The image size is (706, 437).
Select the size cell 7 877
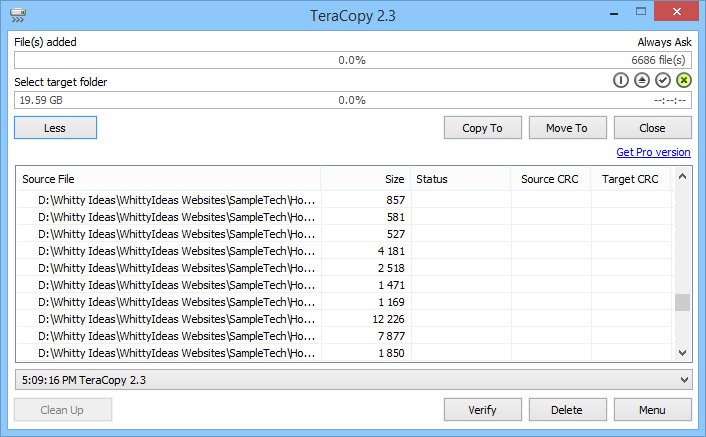tap(391, 336)
